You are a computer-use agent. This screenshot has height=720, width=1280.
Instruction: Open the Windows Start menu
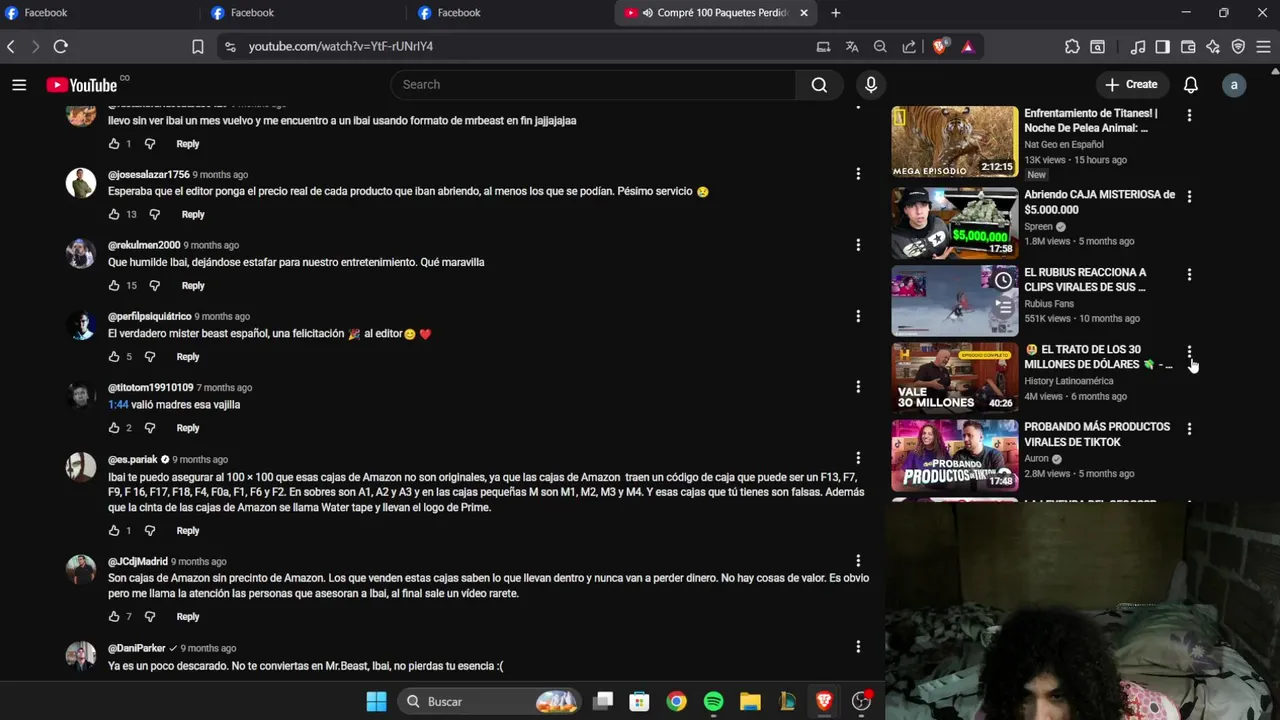pos(376,701)
